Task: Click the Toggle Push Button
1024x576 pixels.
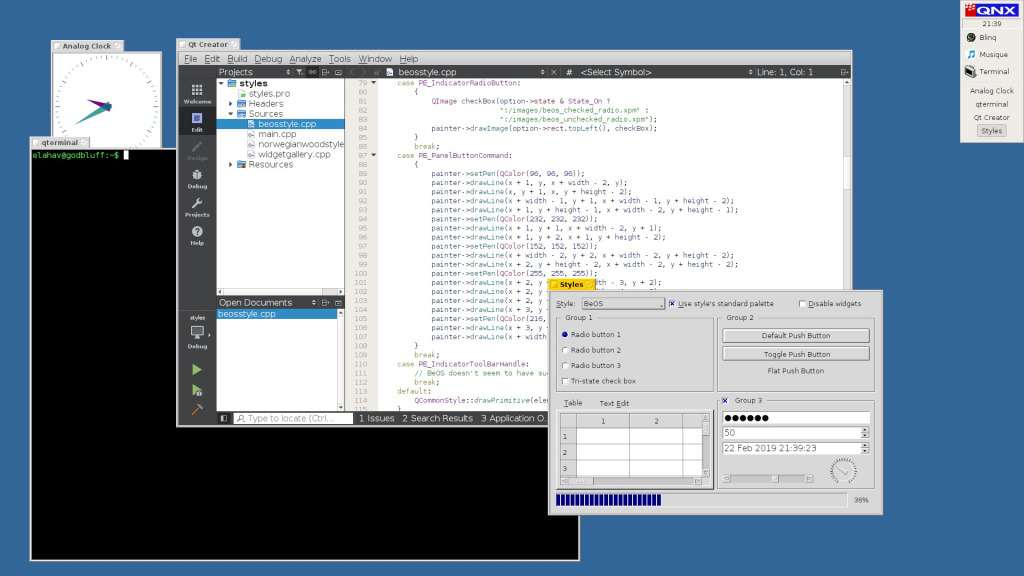Action: [795, 354]
